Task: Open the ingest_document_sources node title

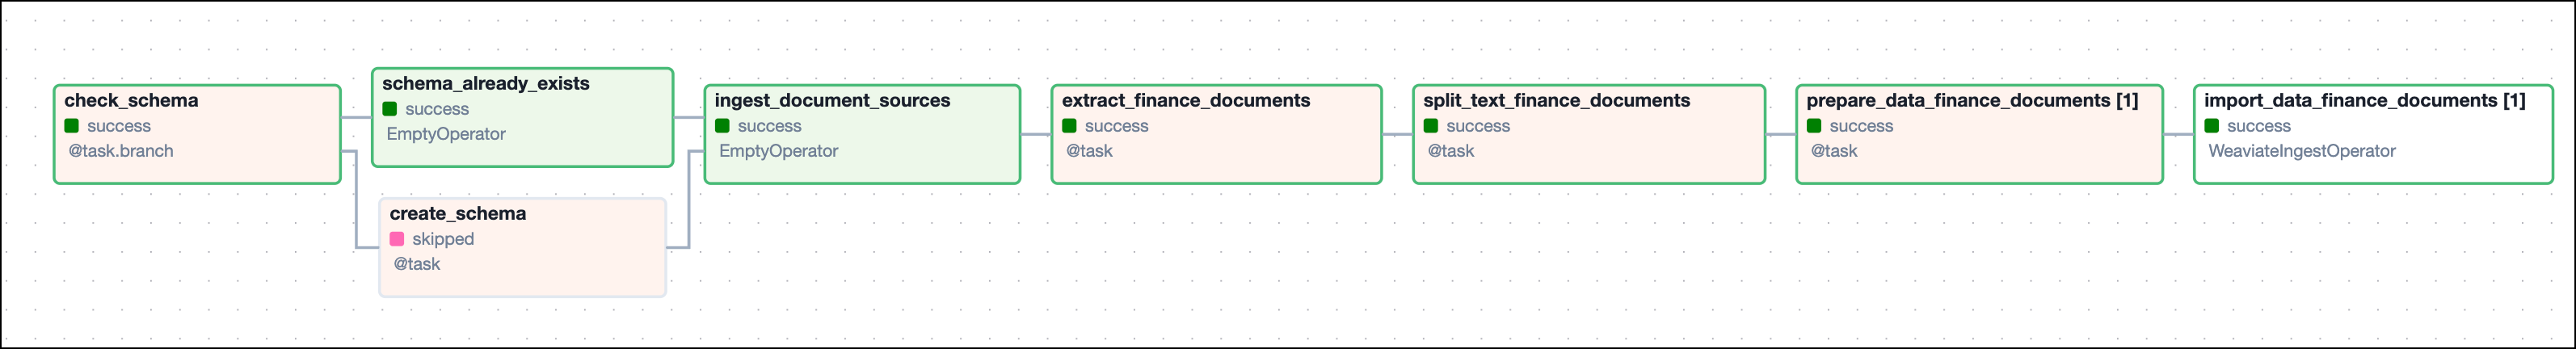Action: pos(832,100)
